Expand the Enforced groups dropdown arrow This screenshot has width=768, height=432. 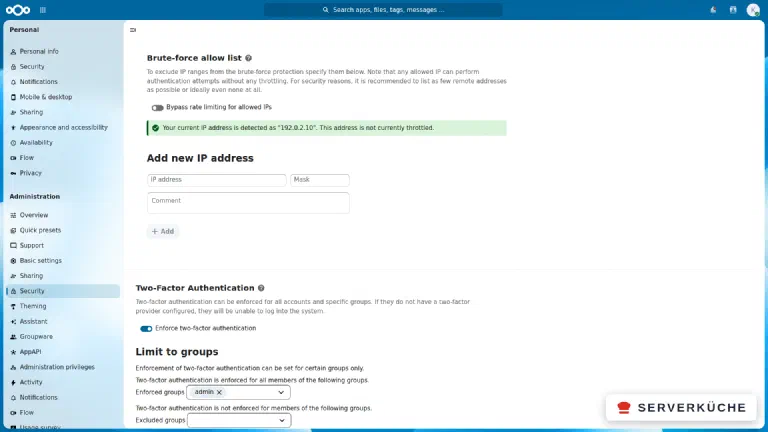coord(281,392)
